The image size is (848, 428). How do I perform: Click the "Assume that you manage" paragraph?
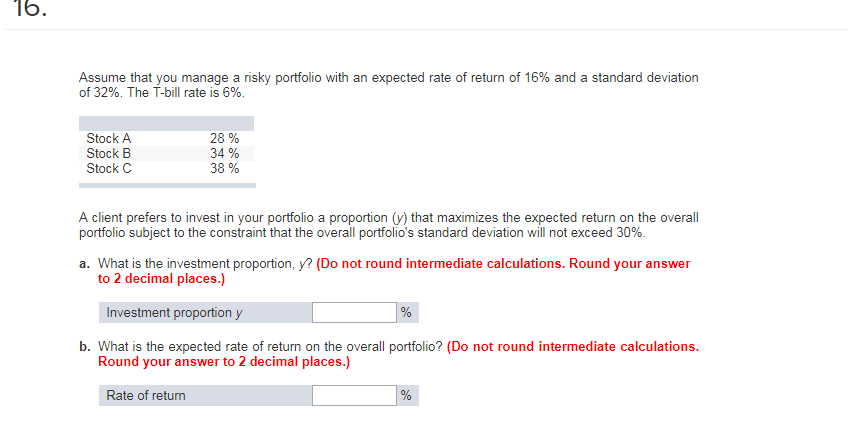(x=388, y=85)
